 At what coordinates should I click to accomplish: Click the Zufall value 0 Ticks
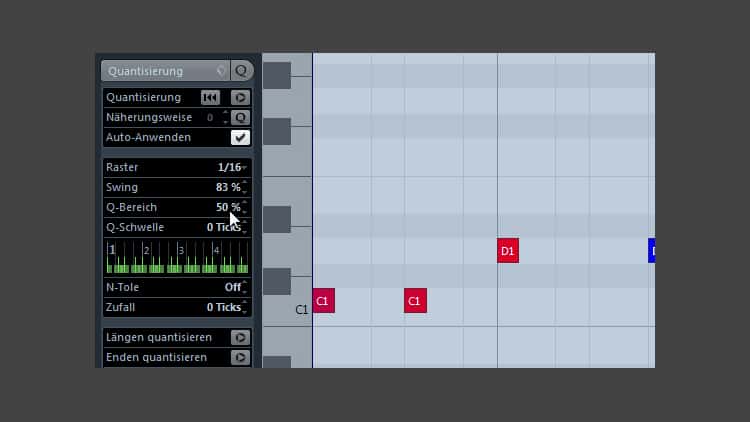[223, 308]
